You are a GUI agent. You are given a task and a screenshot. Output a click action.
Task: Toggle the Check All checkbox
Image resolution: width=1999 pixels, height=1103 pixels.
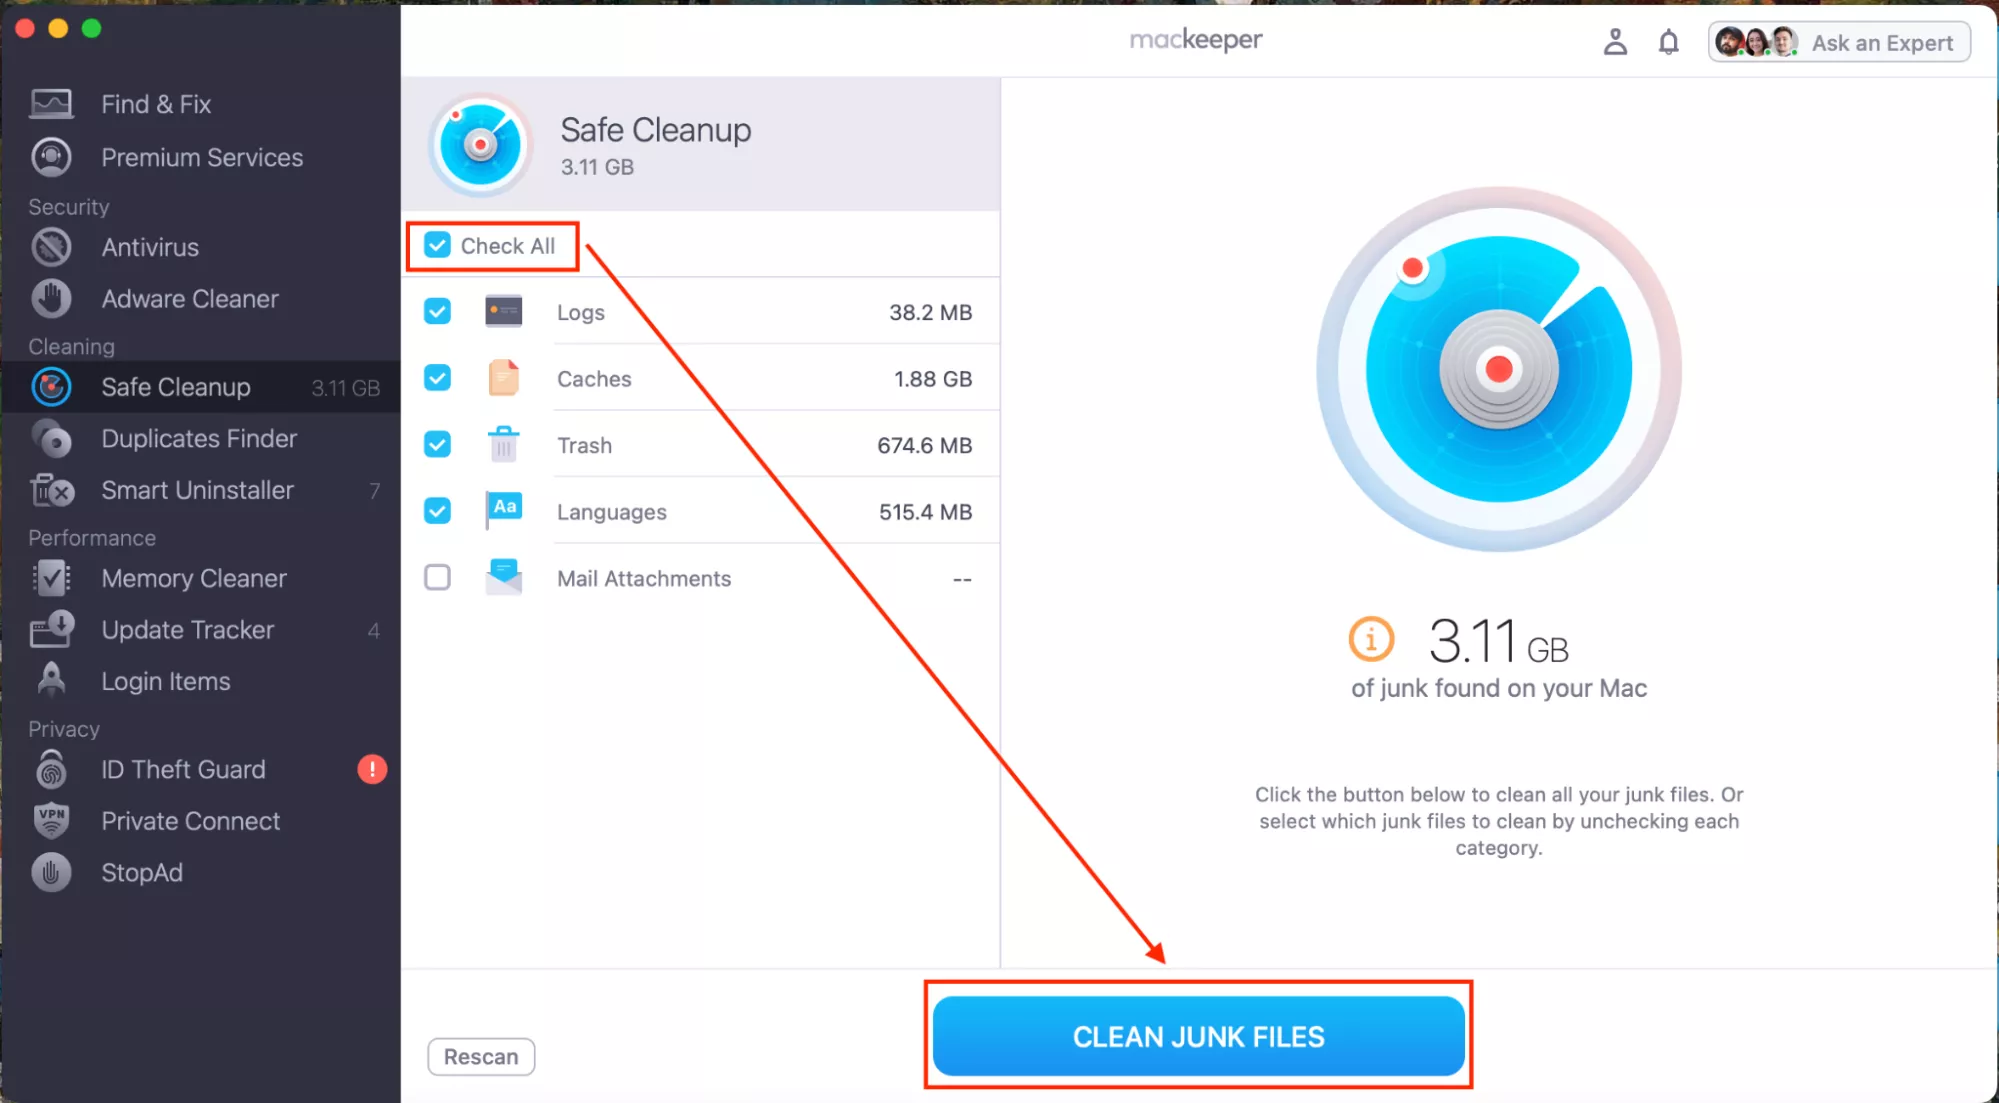click(436, 245)
